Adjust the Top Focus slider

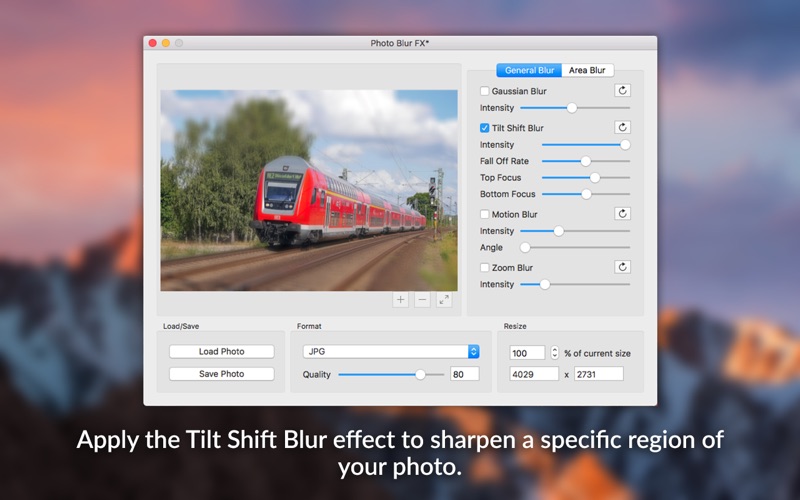pyautogui.click(x=595, y=178)
